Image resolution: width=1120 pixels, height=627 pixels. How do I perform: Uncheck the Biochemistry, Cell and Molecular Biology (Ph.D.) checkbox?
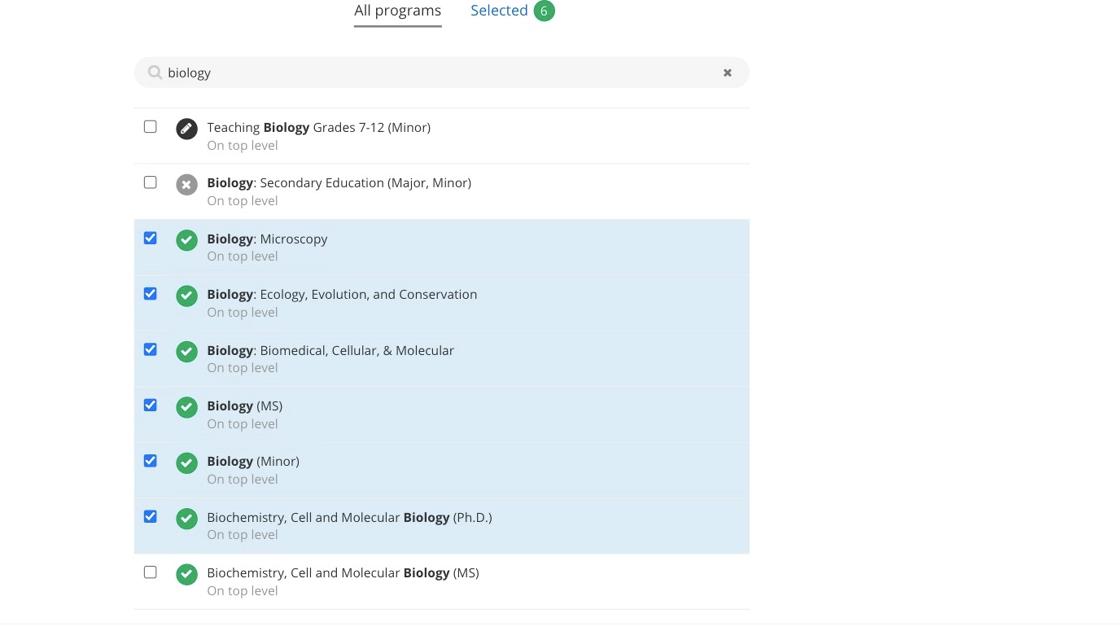[150, 517]
